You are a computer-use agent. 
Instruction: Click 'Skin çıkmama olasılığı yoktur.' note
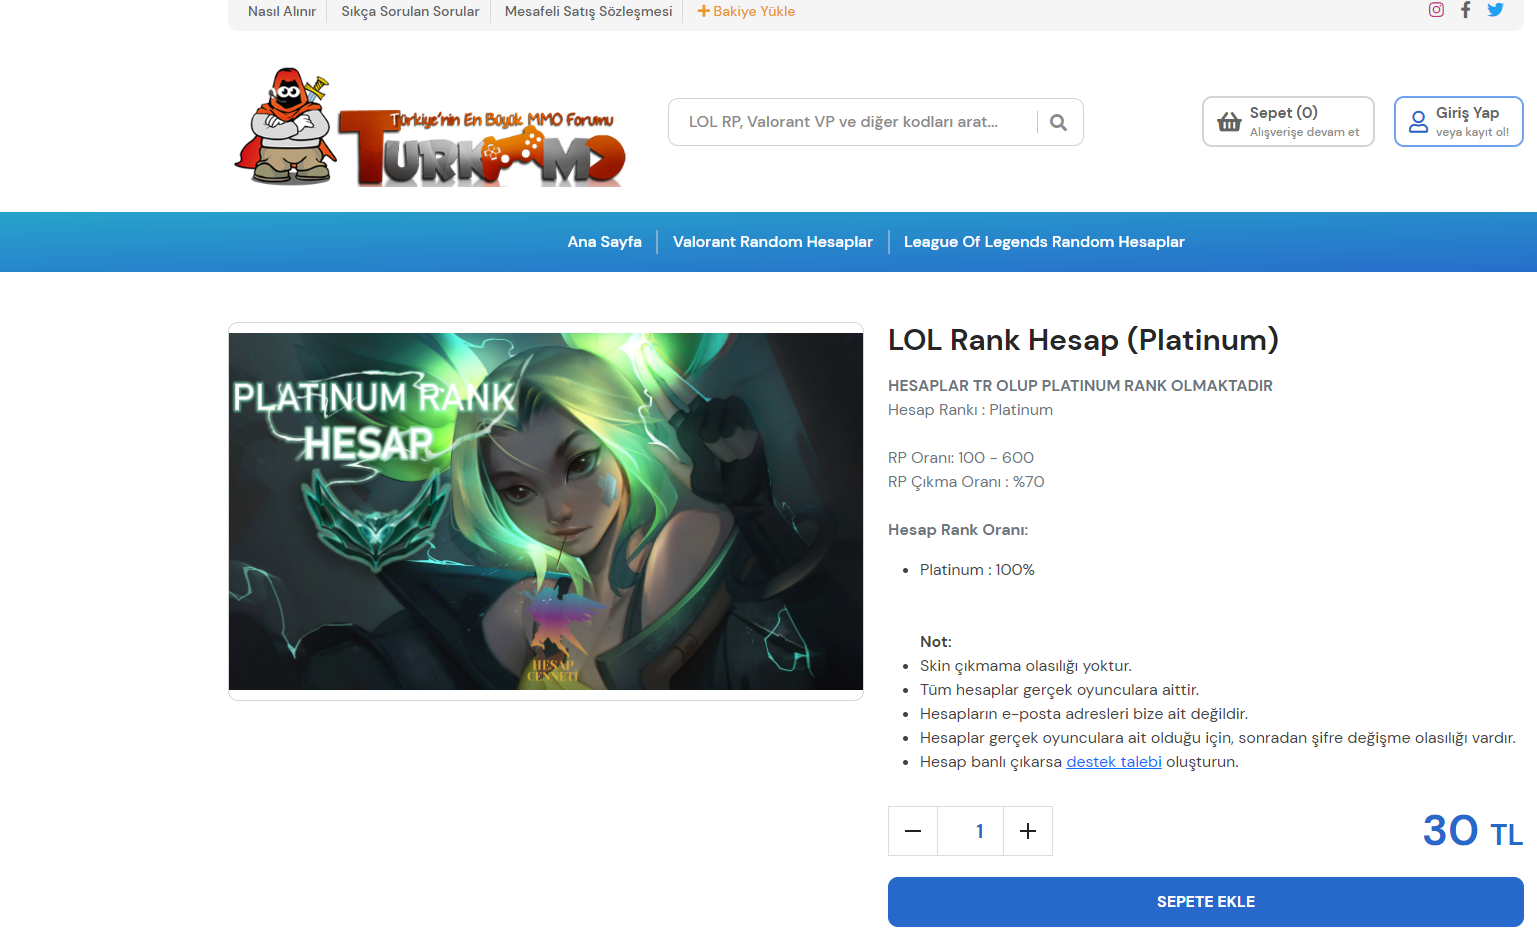1026,666
